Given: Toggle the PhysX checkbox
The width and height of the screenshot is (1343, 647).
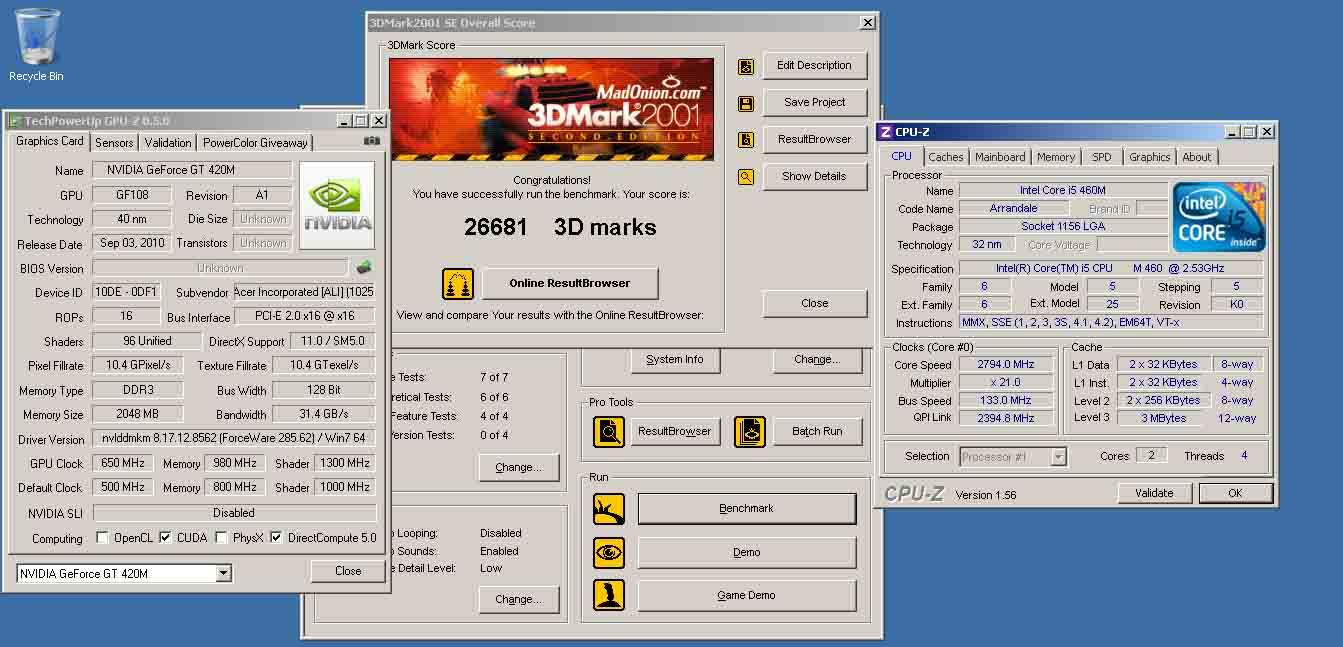Looking at the screenshot, I should (220, 538).
